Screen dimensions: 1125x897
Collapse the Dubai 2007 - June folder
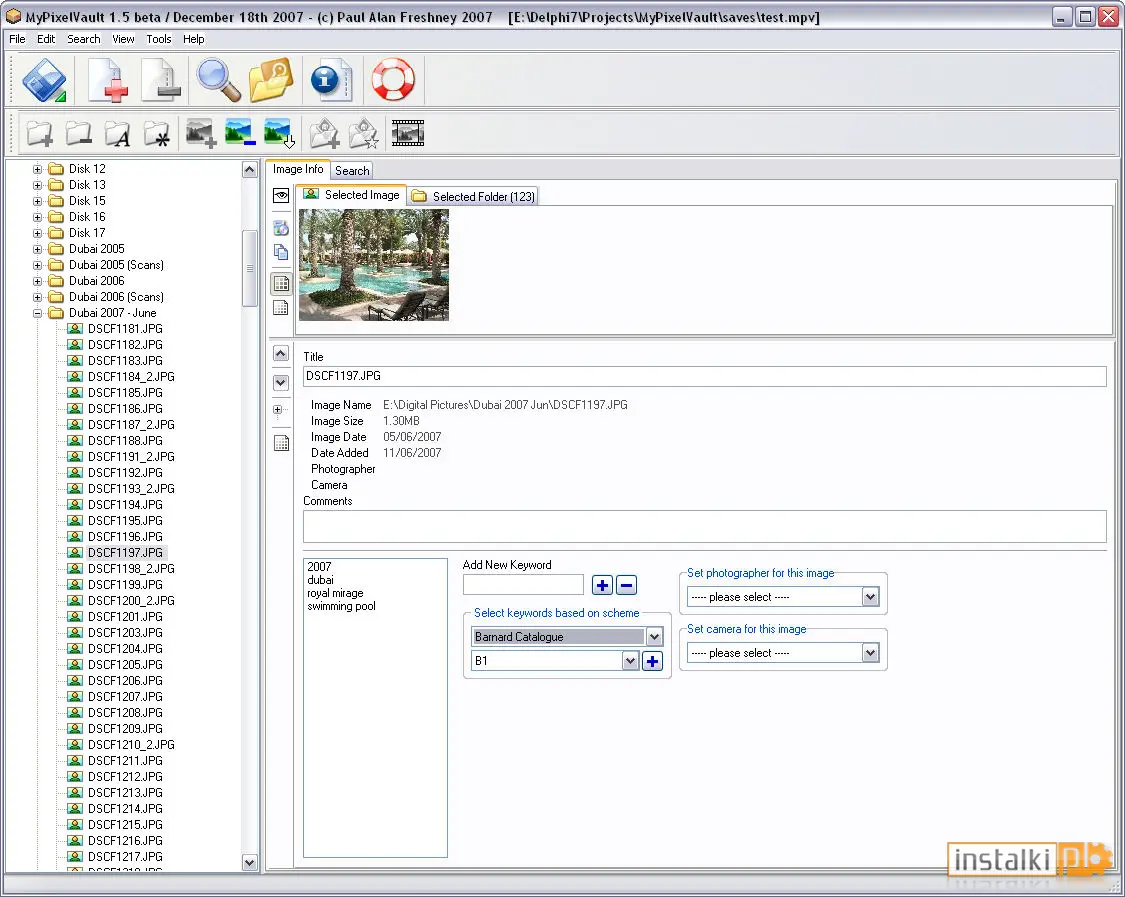pos(37,313)
